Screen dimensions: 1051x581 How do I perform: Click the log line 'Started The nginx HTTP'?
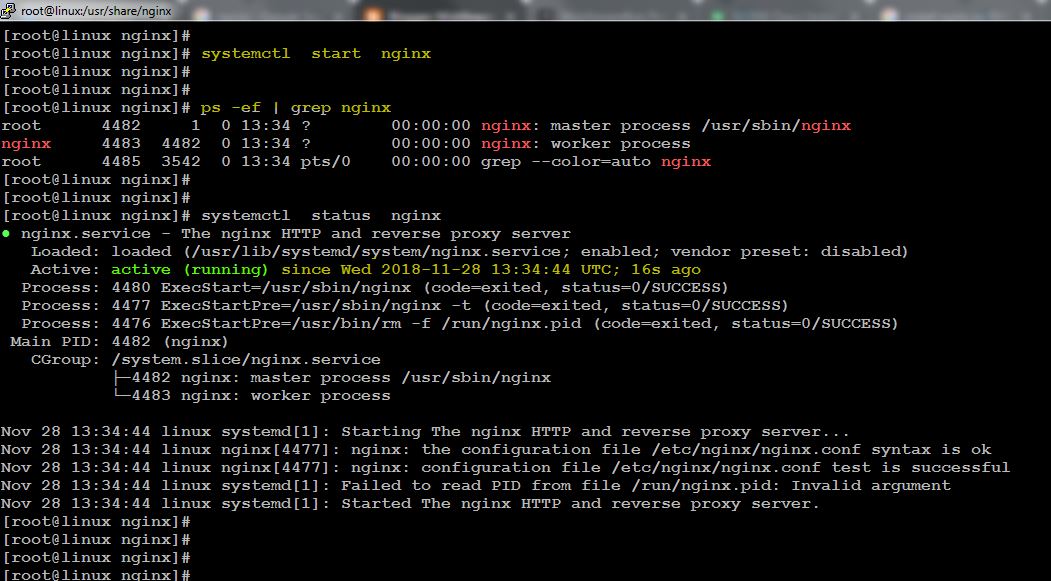point(410,505)
